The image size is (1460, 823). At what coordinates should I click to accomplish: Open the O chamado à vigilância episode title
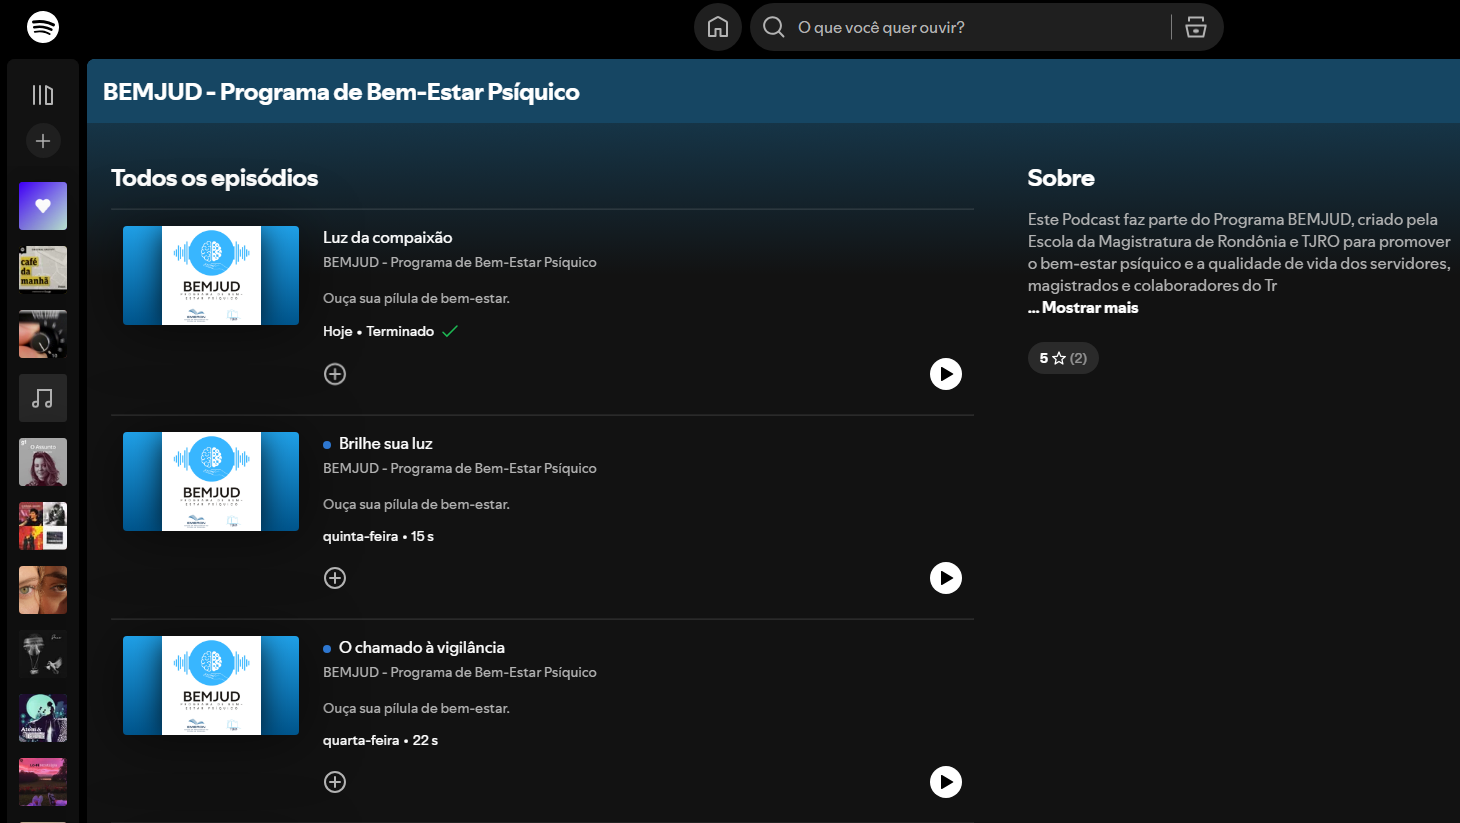pos(421,648)
